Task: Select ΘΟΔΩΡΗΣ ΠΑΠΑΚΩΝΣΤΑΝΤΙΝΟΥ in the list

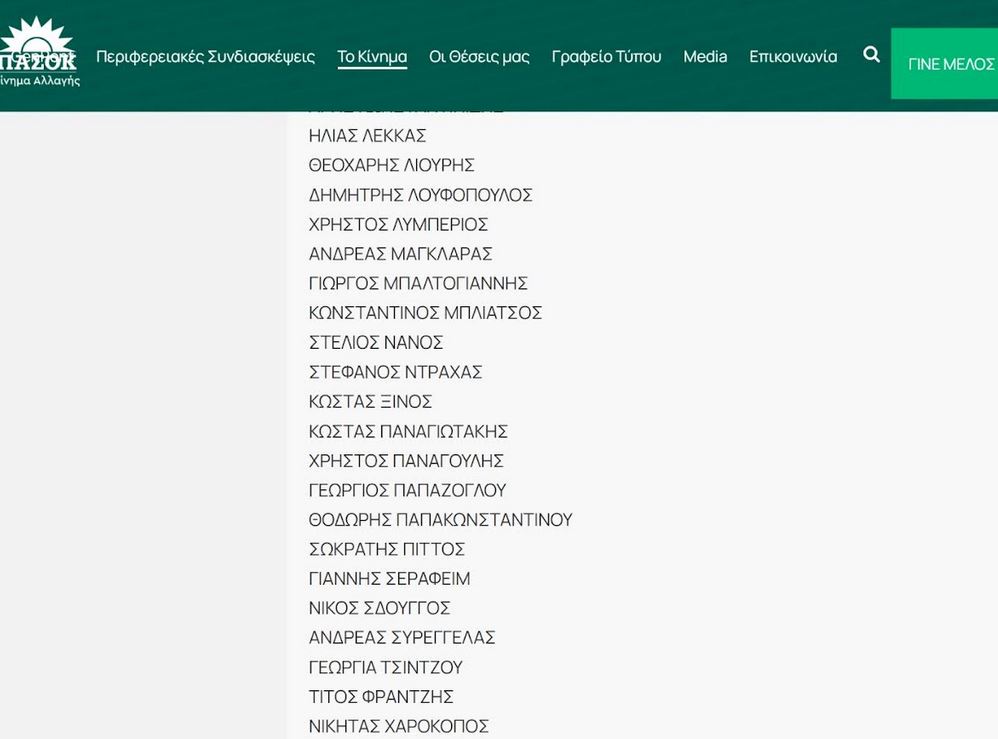Action: point(440,520)
